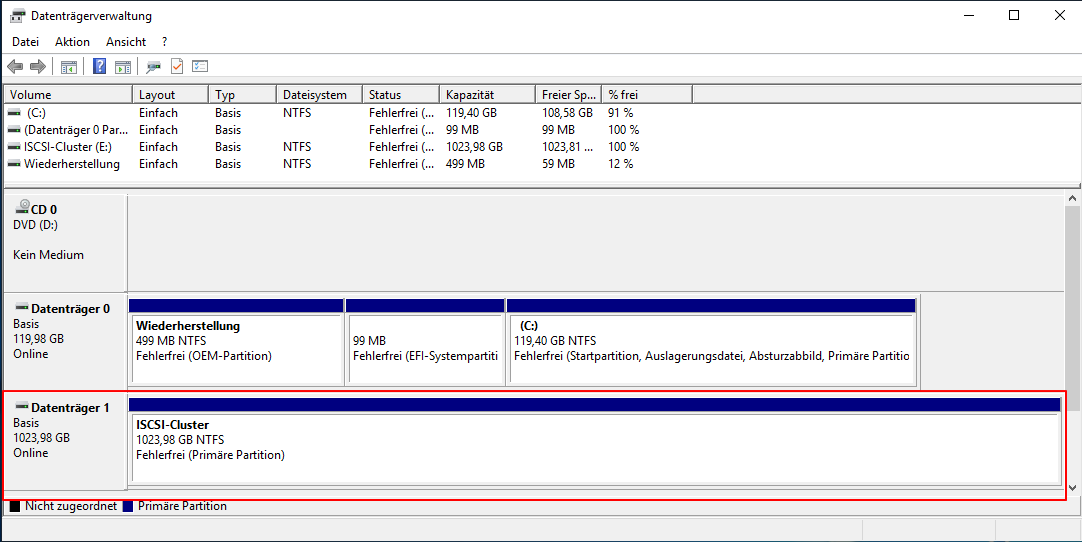Click the 108,58 GB free space cell
The height and width of the screenshot is (542, 1082).
[567, 113]
